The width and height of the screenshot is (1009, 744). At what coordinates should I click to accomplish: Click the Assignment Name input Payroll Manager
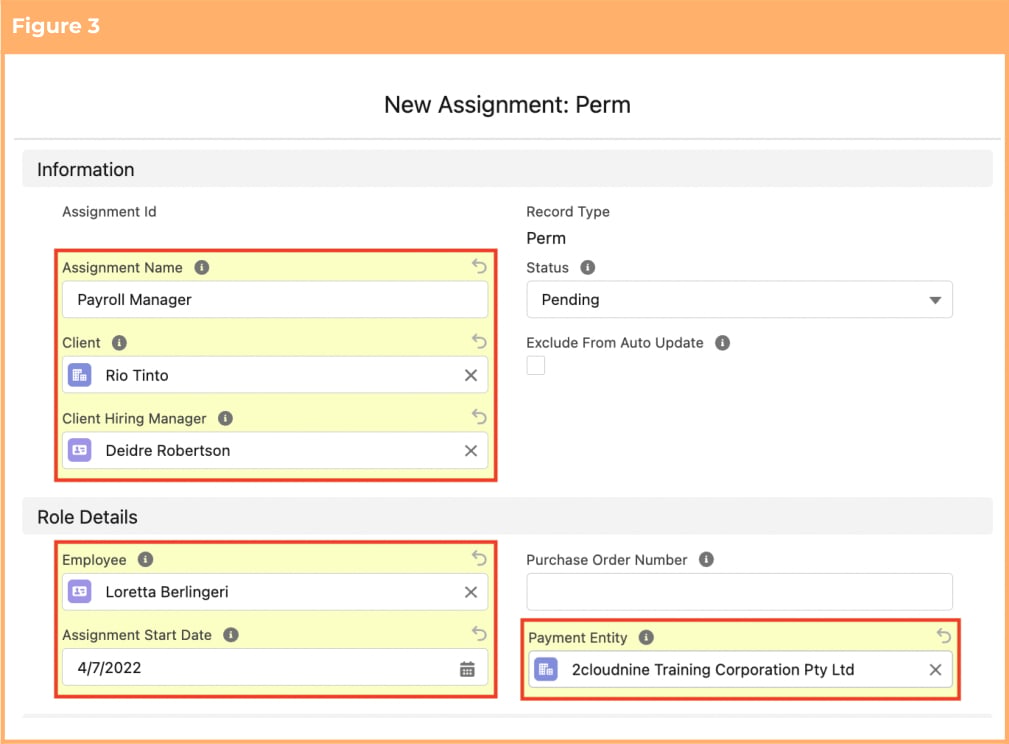(x=275, y=299)
